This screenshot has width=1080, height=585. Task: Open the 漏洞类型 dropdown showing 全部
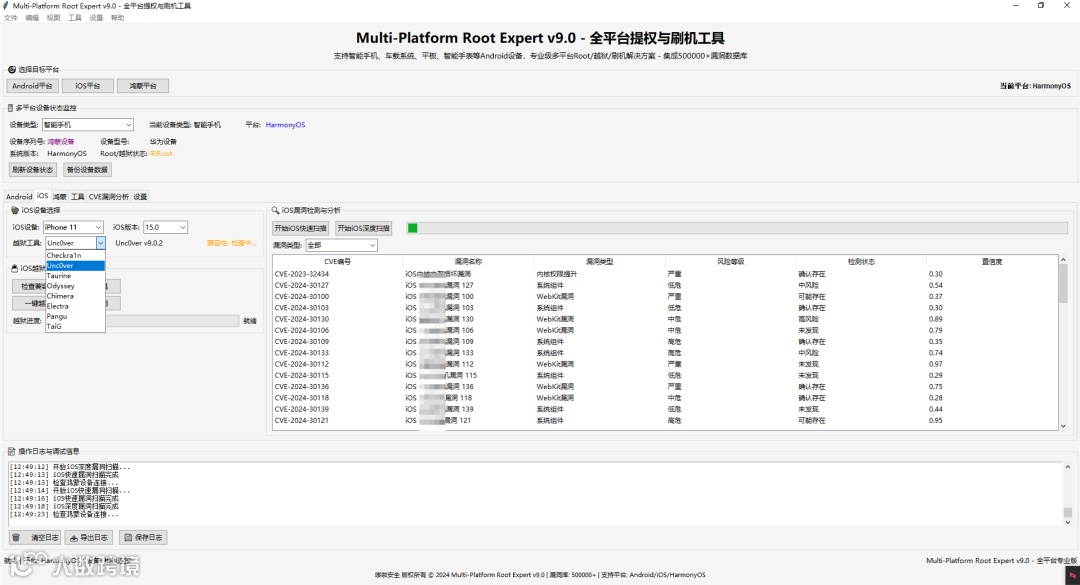point(342,245)
